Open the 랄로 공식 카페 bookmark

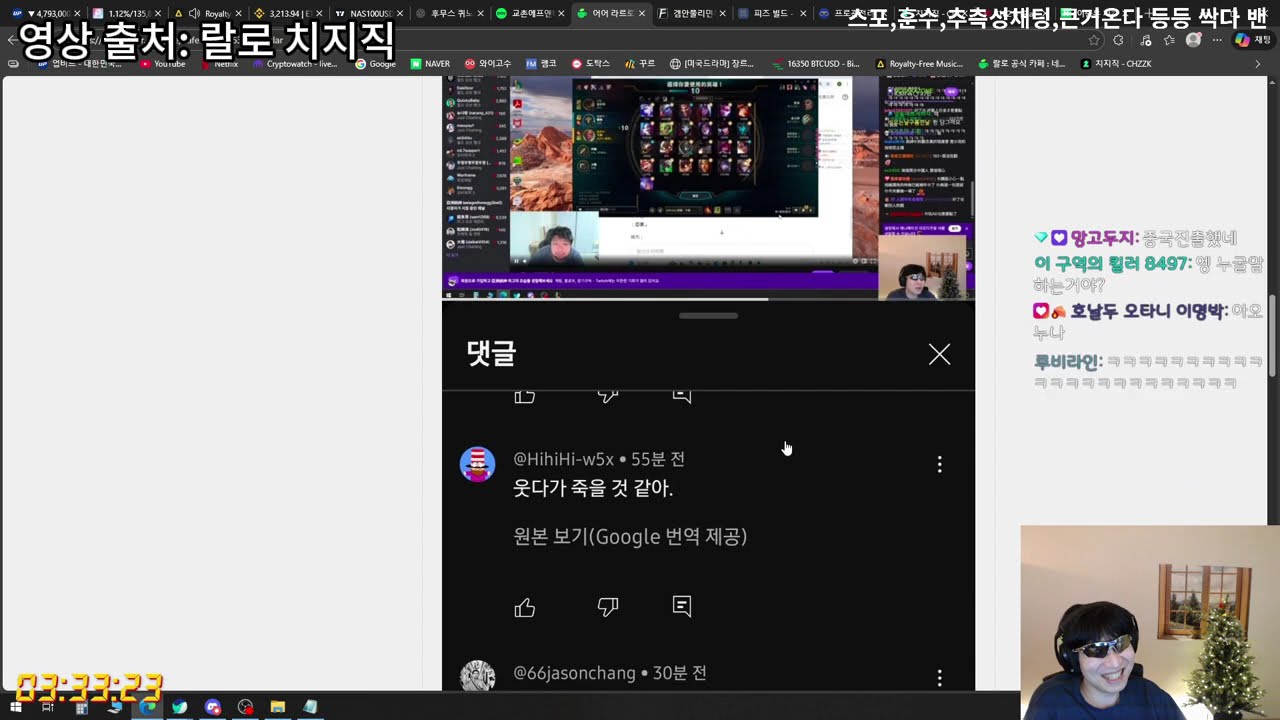pyautogui.click(x=1021, y=63)
